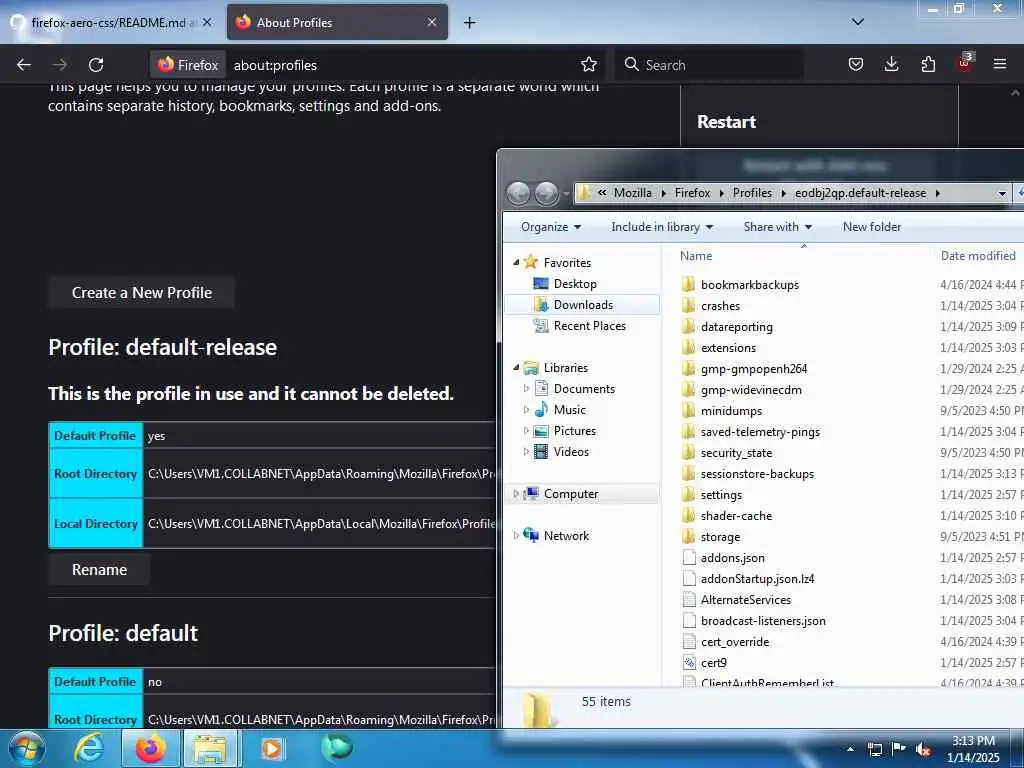Expand the Network tree node

516,536
